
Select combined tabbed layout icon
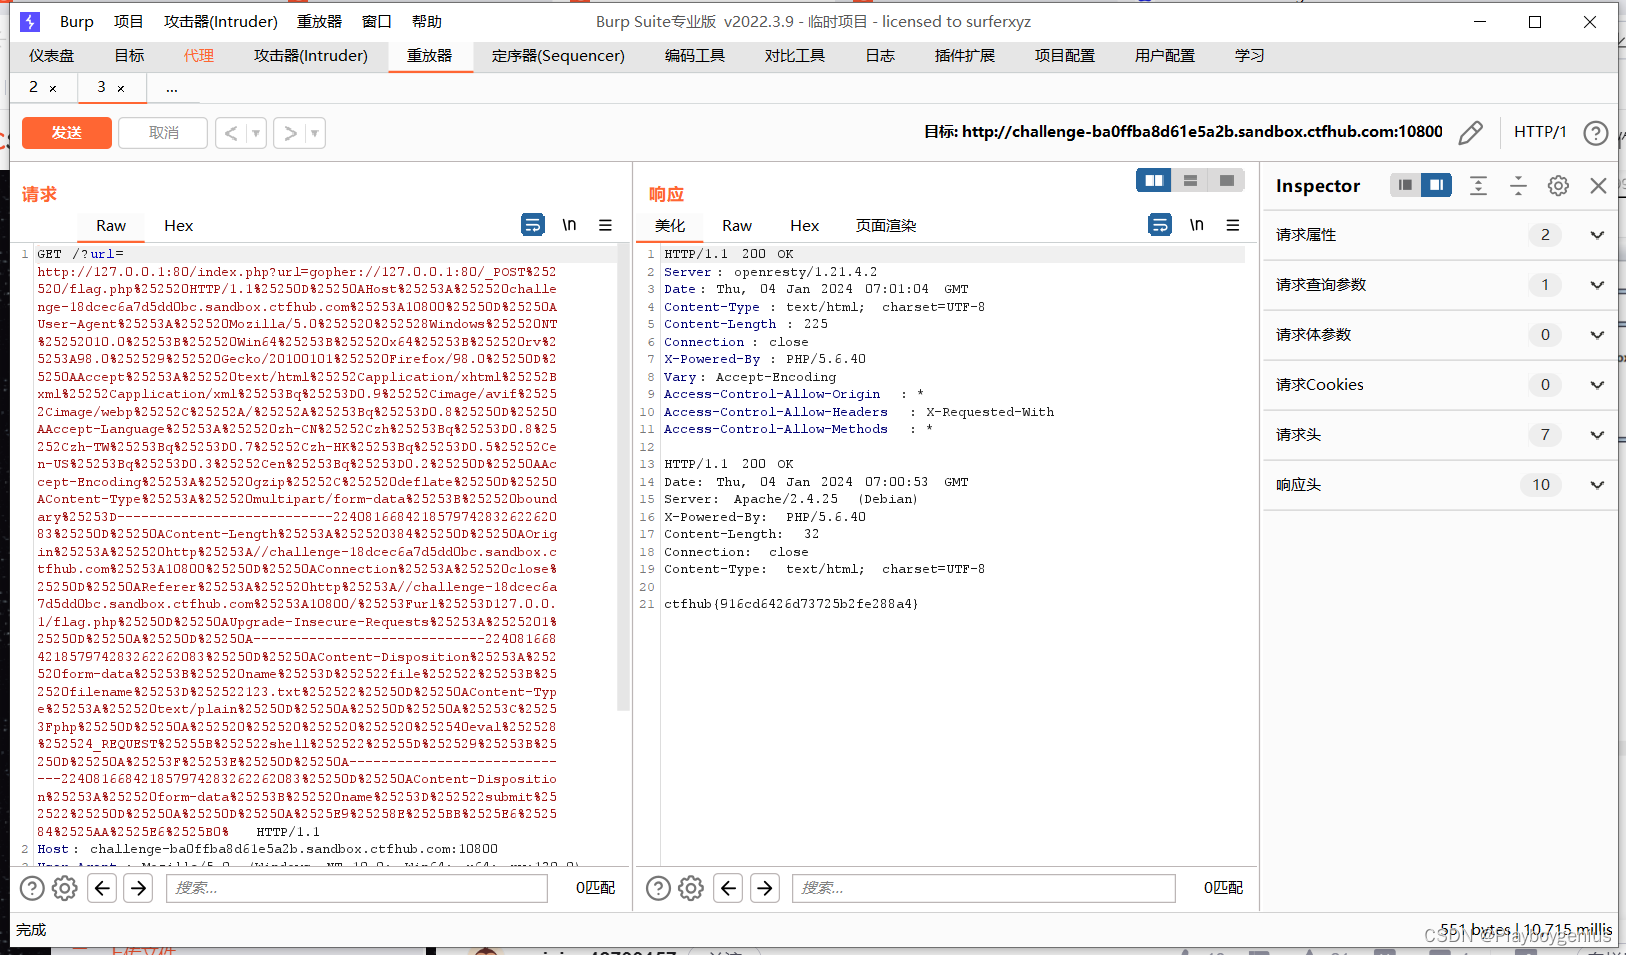(x=1226, y=180)
